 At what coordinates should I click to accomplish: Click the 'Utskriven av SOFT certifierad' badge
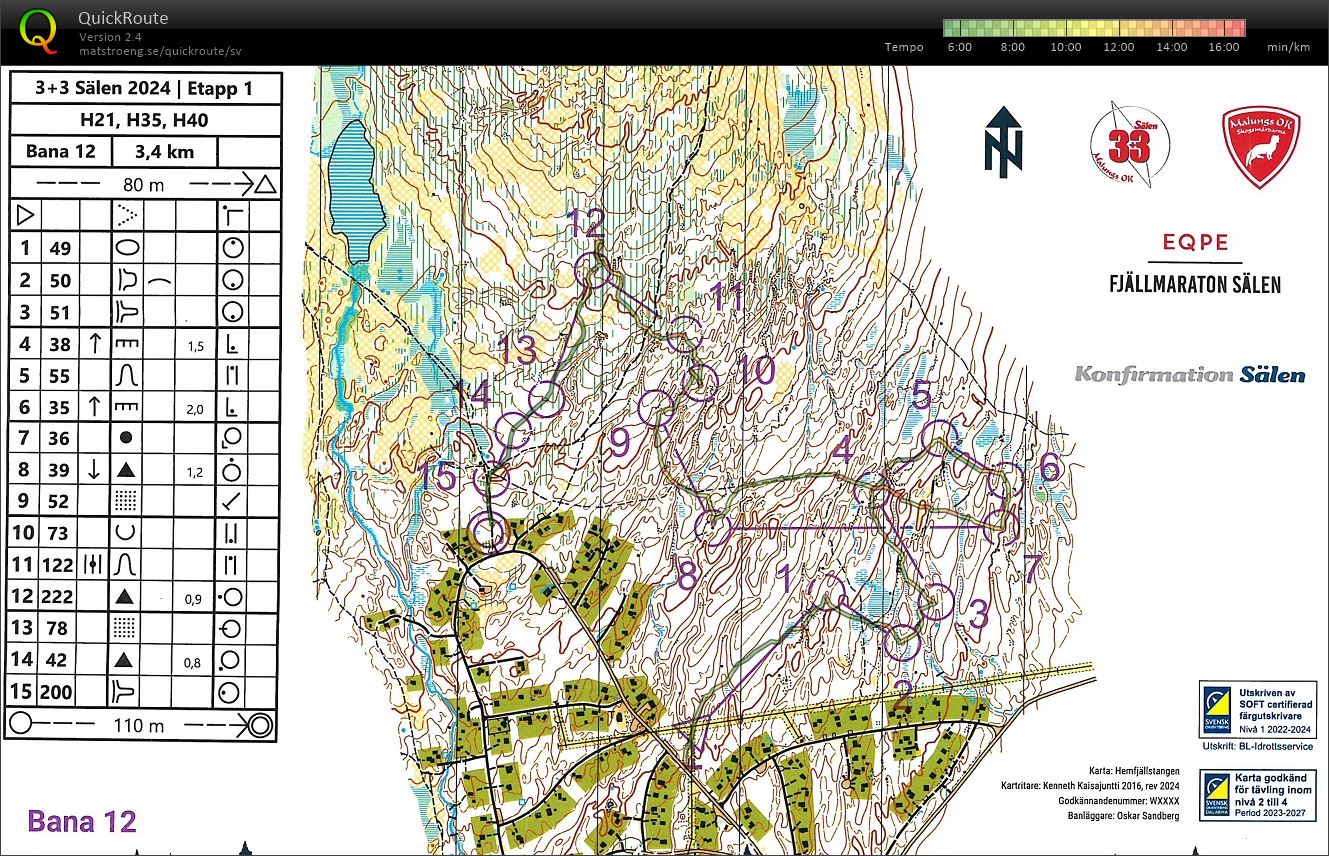coord(1258,710)
